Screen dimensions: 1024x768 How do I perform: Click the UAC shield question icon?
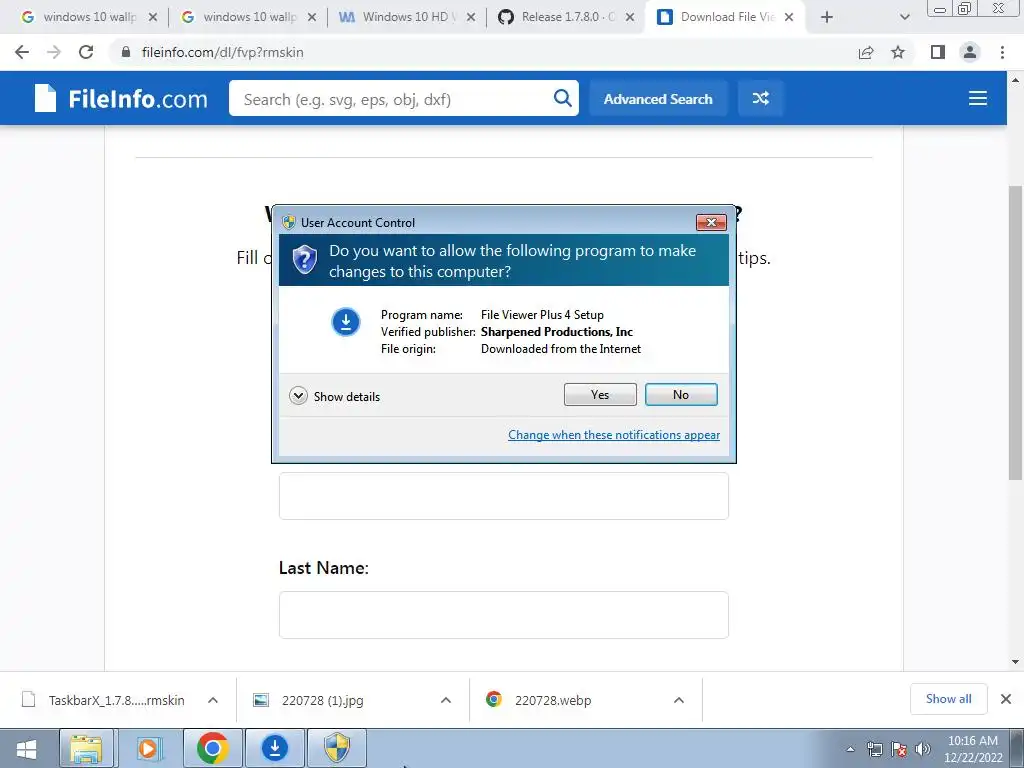point(304,260)
